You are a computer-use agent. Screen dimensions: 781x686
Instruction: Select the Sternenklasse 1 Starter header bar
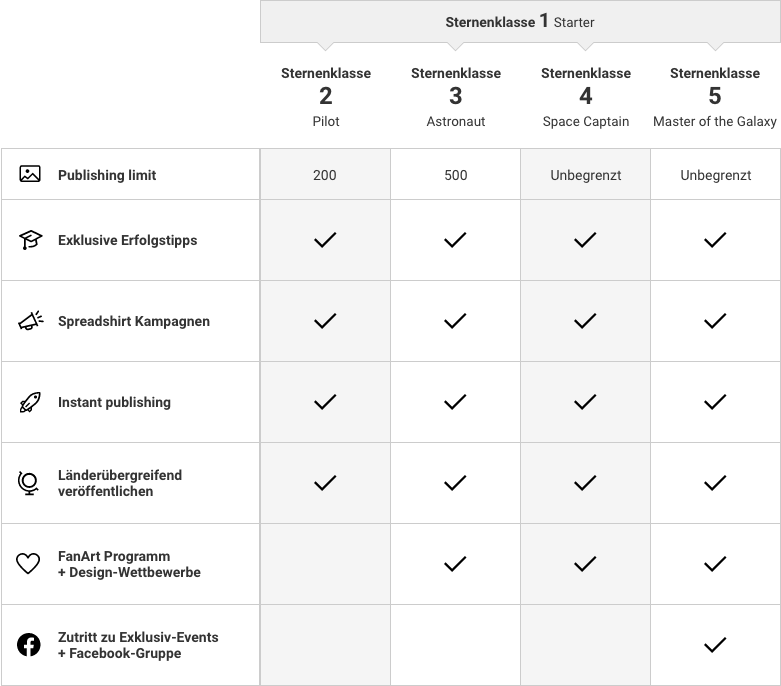click(x=520, y=21)
